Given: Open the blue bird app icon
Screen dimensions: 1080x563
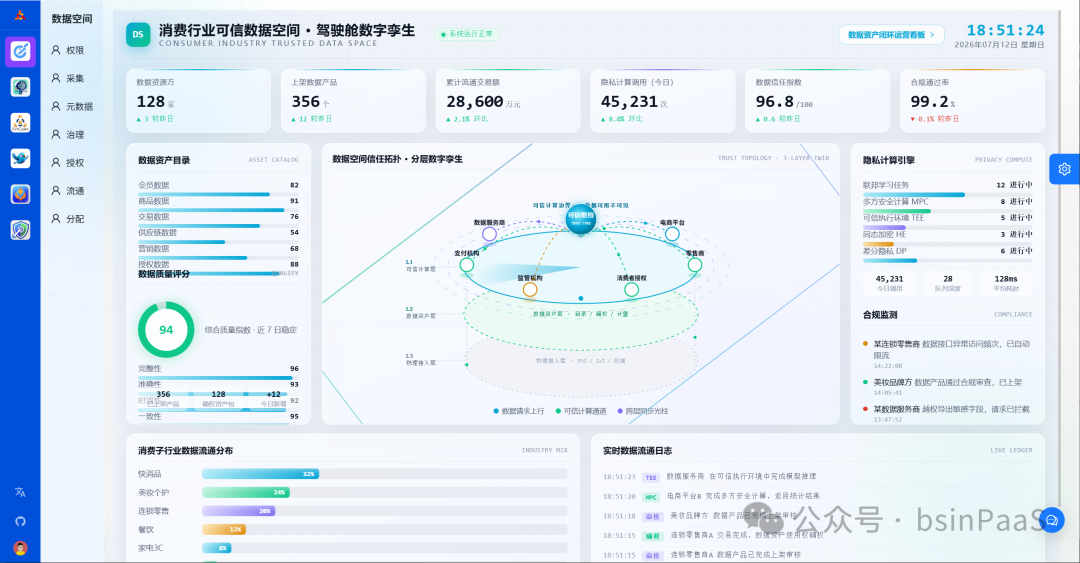Looking at the screenshot, I should click(20, 158).
